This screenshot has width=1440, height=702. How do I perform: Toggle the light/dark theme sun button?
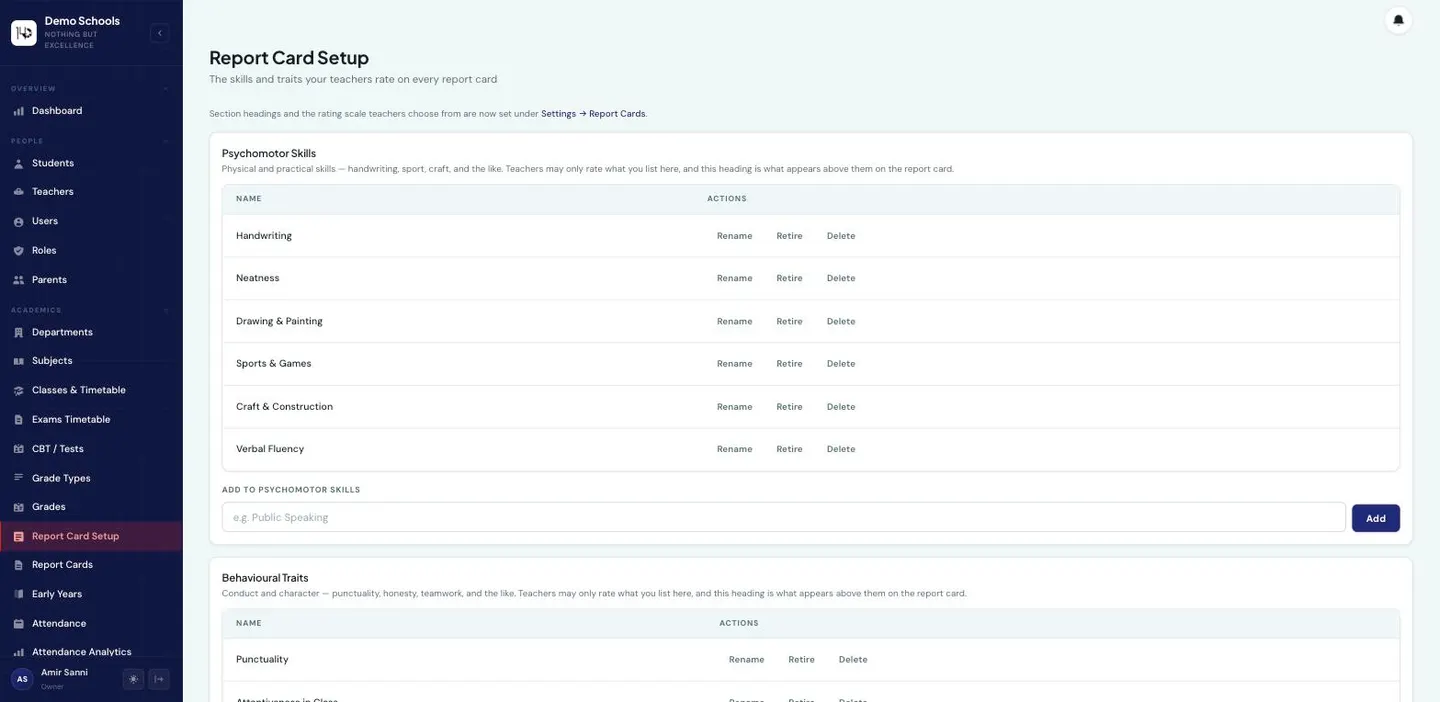point(133,679)
